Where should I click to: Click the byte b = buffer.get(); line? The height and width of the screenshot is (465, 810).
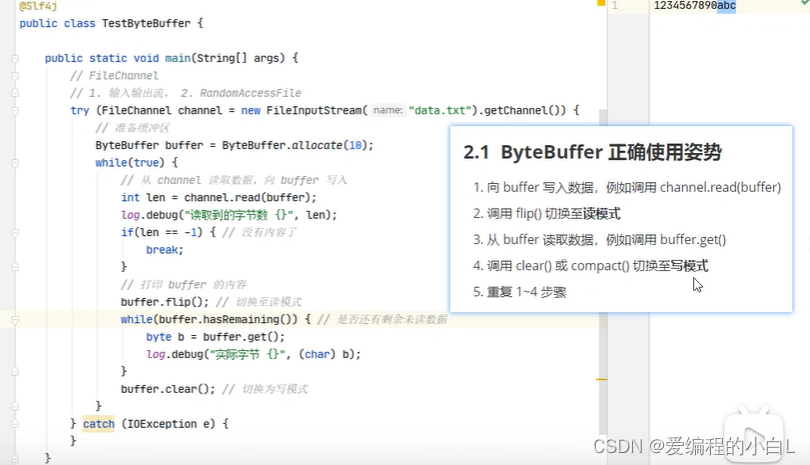[x=215, y=337]
